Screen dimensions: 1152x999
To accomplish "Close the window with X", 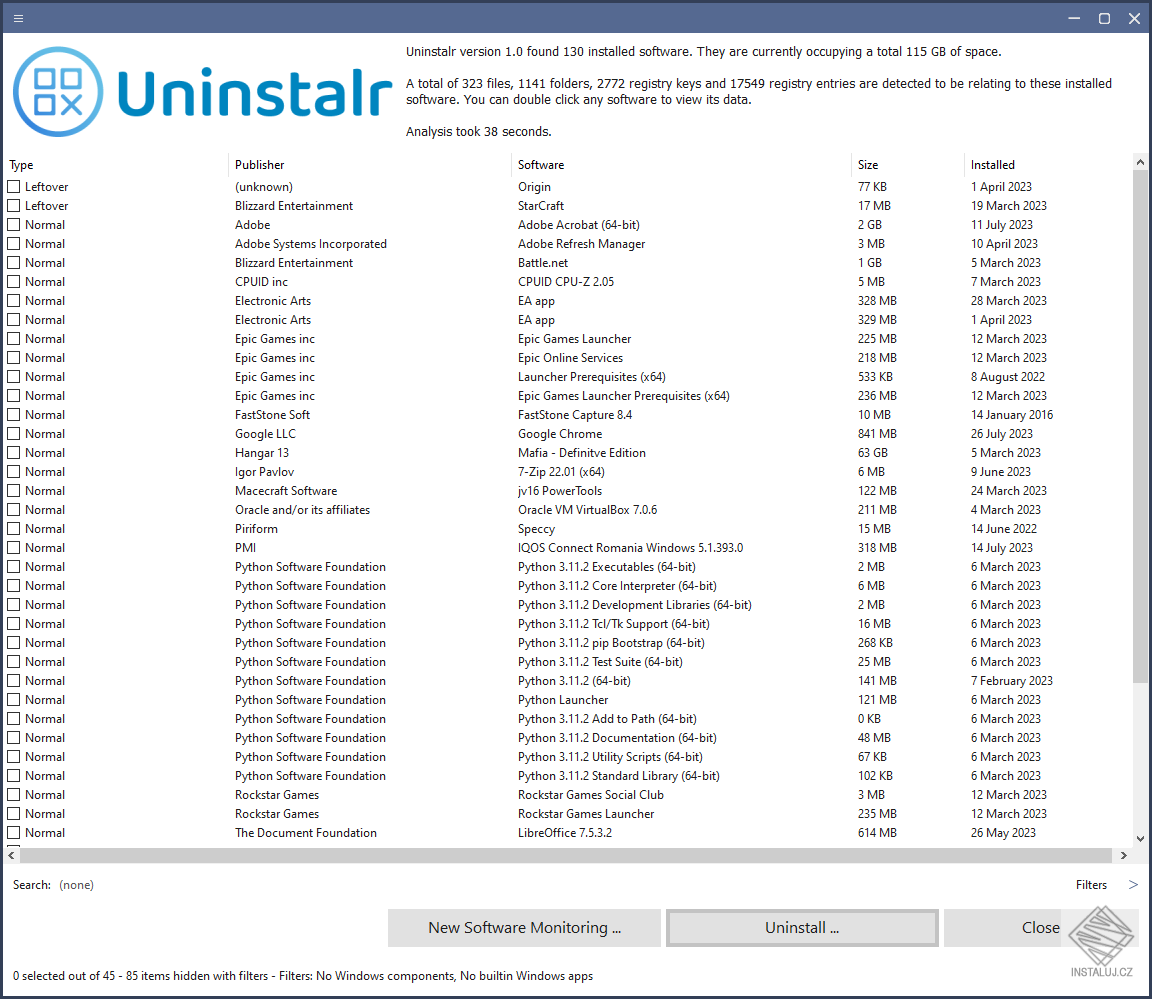I will pyautogui.click(x=1134, y=18).
